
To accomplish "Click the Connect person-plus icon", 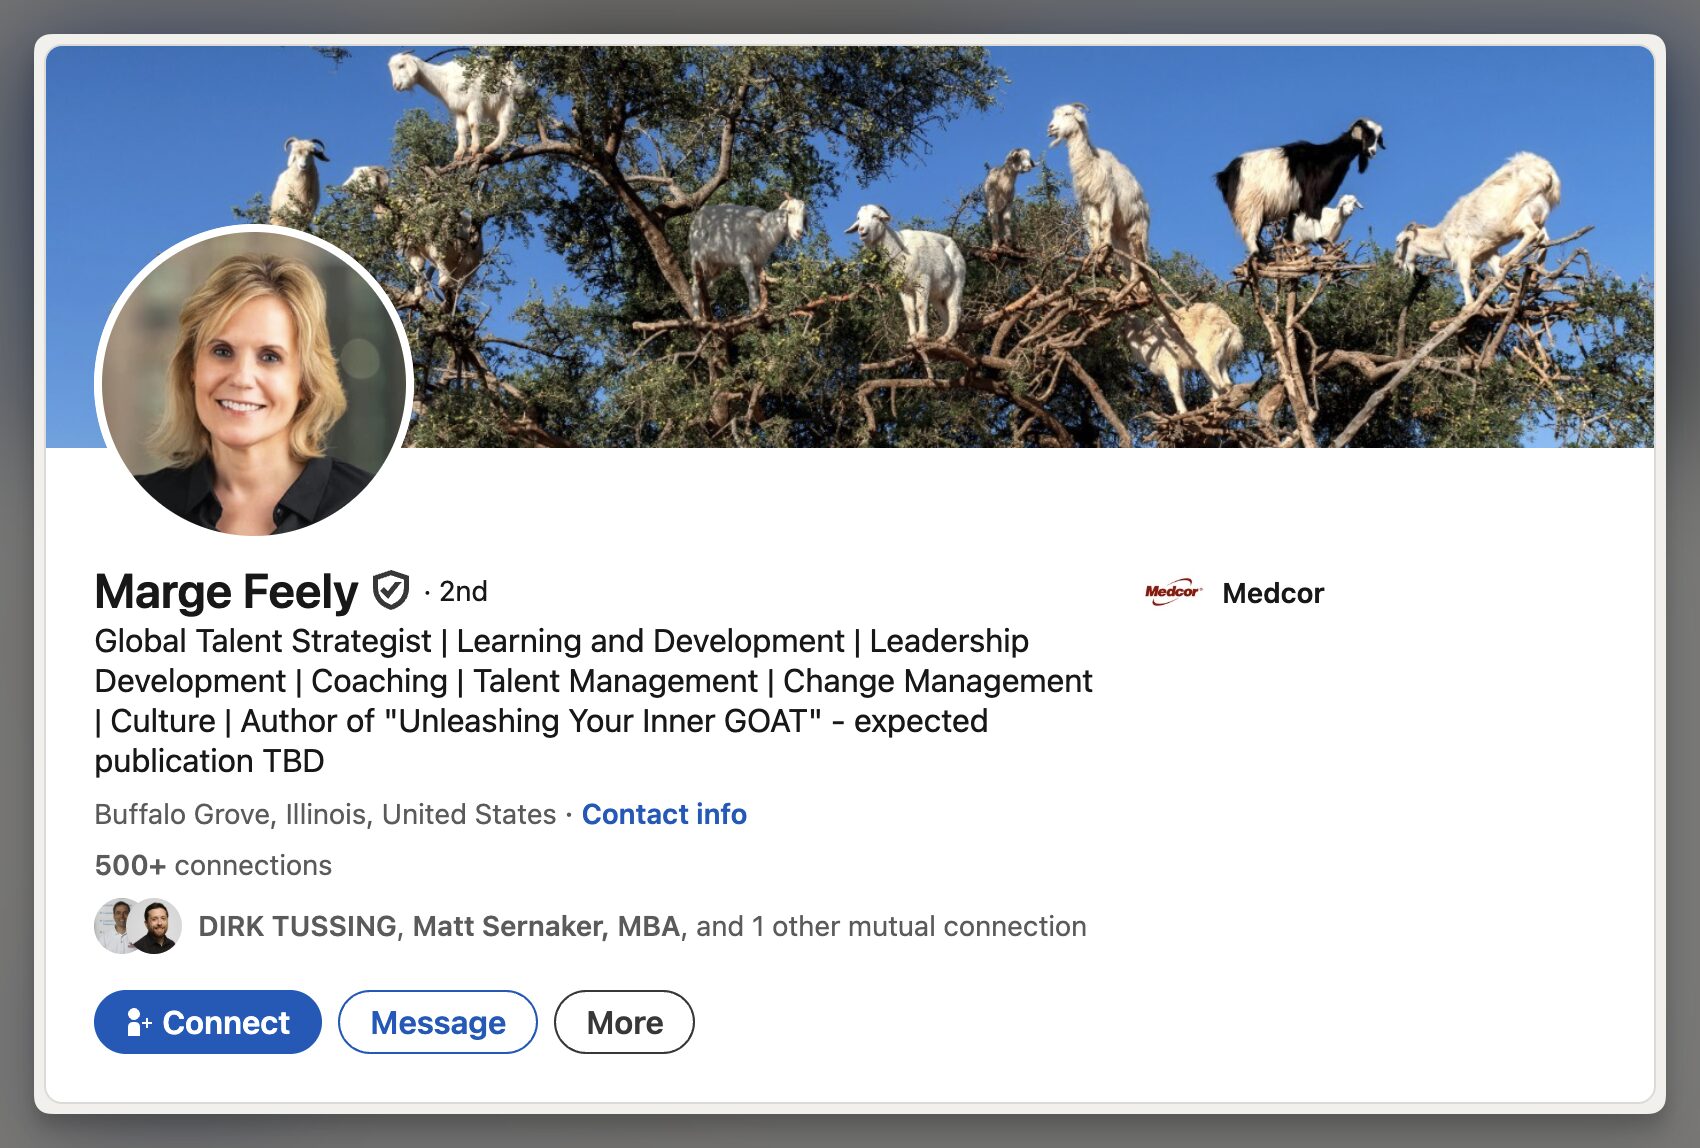I will pos(139,1022).
